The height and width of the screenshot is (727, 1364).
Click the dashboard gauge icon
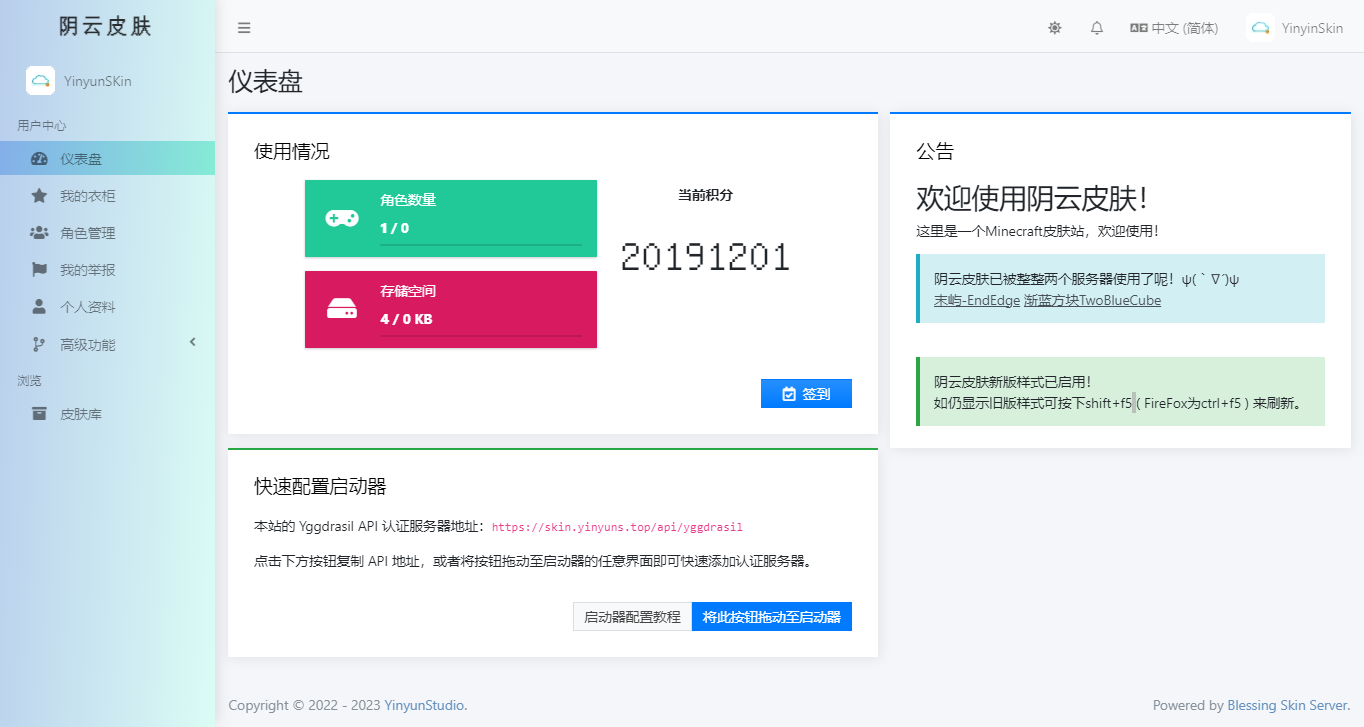(39, 159)
